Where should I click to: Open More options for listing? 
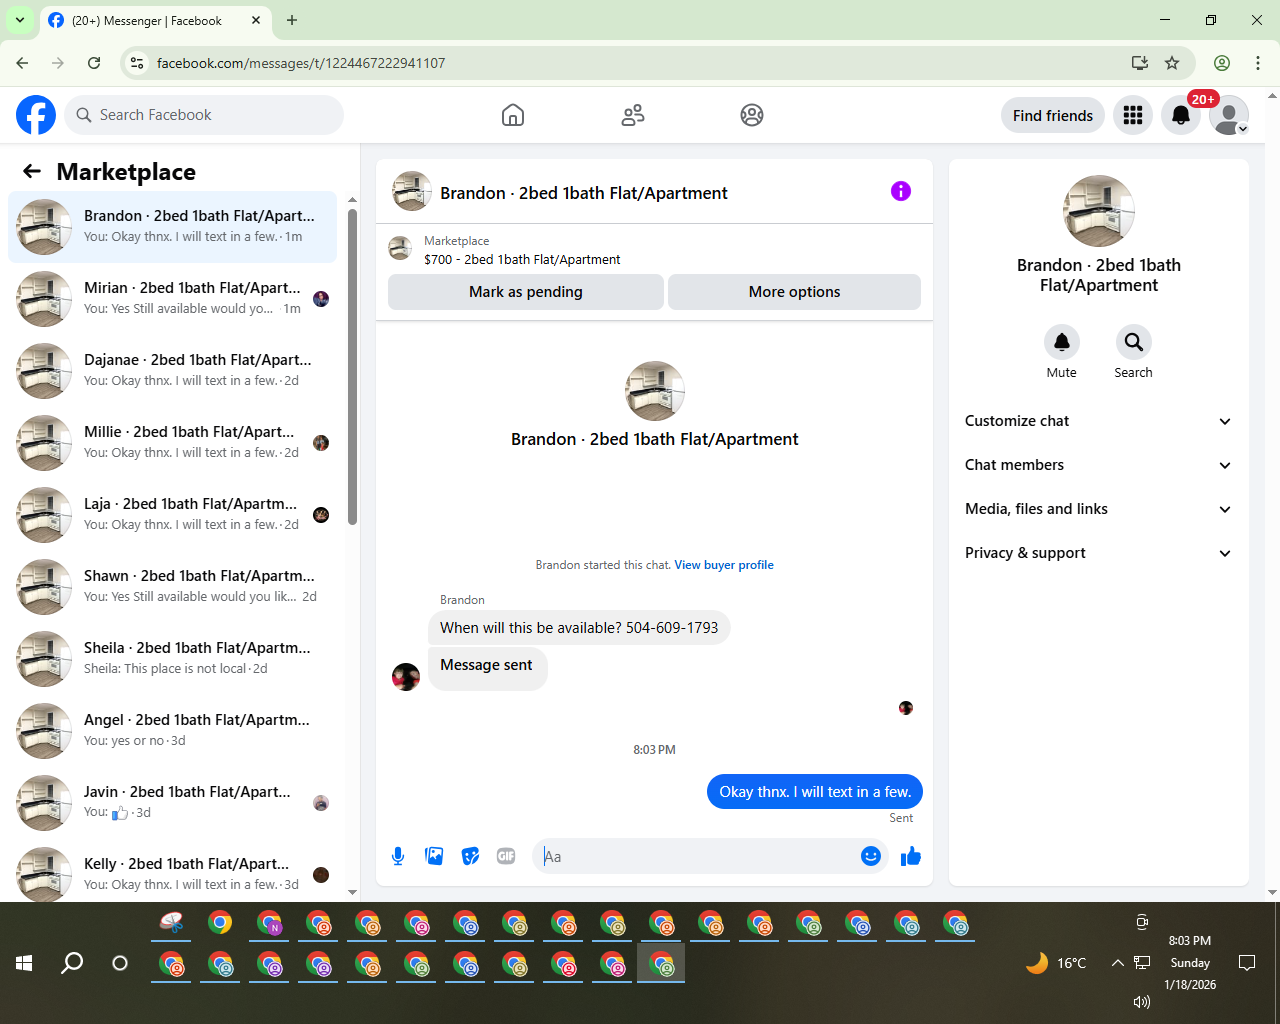[794, 292]
